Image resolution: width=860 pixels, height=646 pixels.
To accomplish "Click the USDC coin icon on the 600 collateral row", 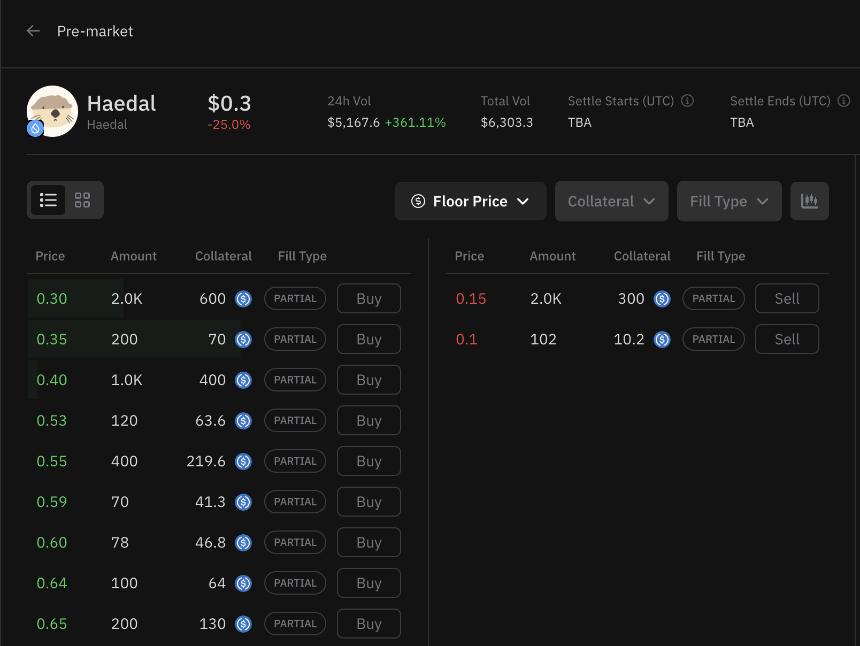I will point(242,298).
